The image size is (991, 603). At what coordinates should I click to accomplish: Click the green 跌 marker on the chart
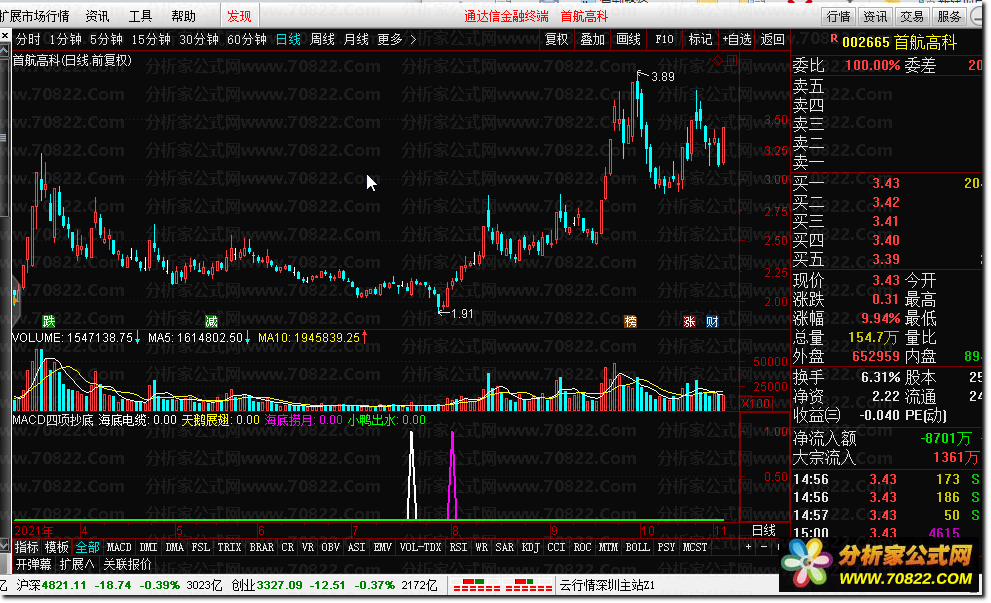coord(49,321)
